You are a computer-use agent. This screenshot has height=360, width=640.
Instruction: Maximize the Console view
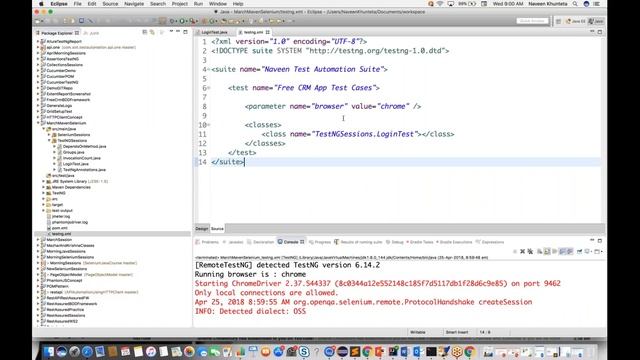pyautogui.click(x=600, y=241)
